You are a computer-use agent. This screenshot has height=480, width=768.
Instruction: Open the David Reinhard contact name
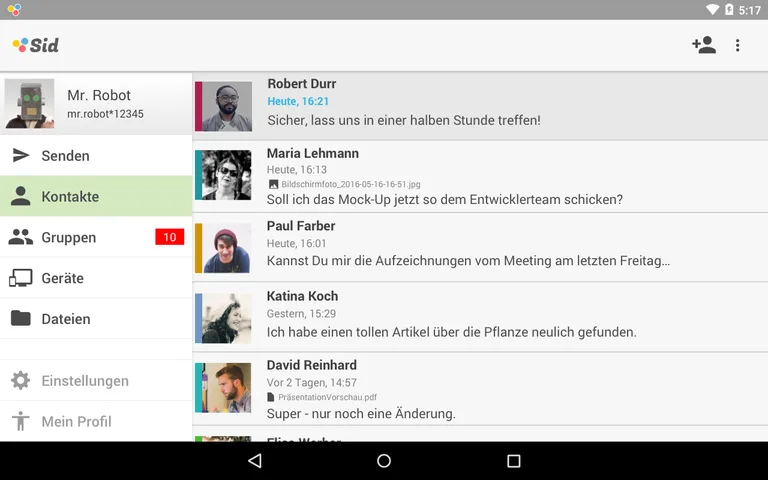[312, 365]
